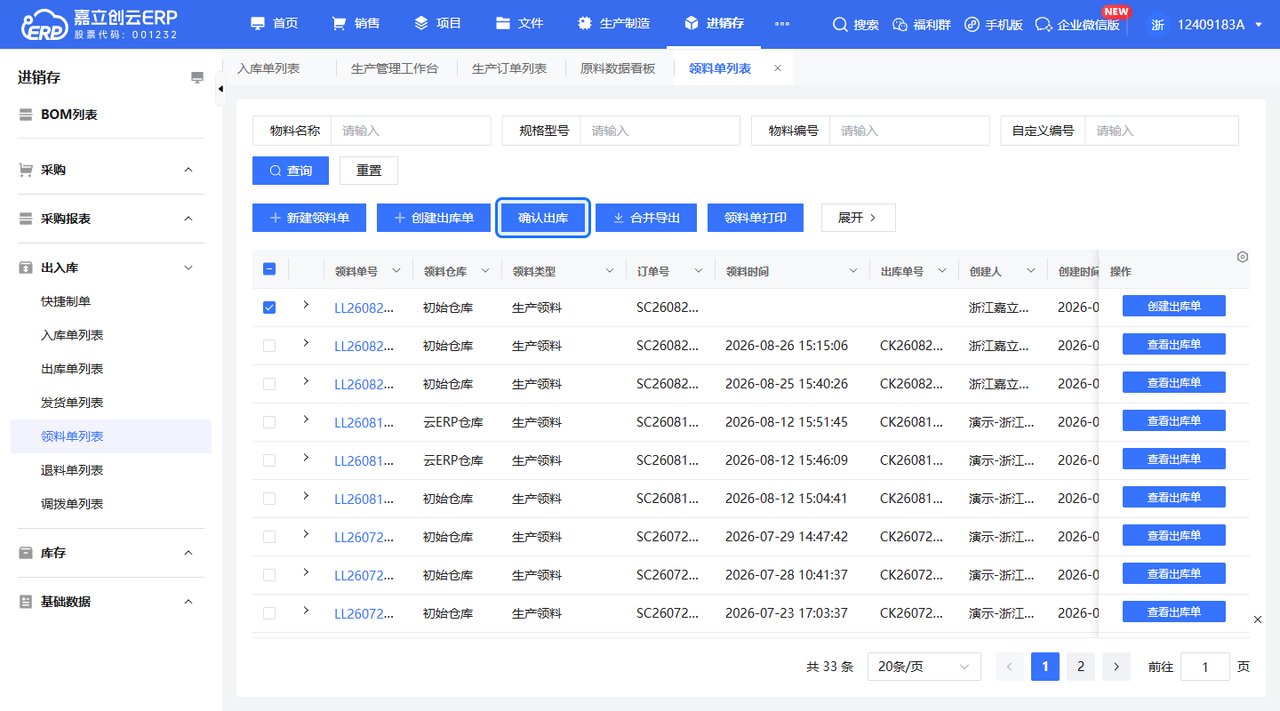Open 手机版 mobile version link
This screenshot has height=711, width=1280.
pyautogui.click(x=994, y=24)
